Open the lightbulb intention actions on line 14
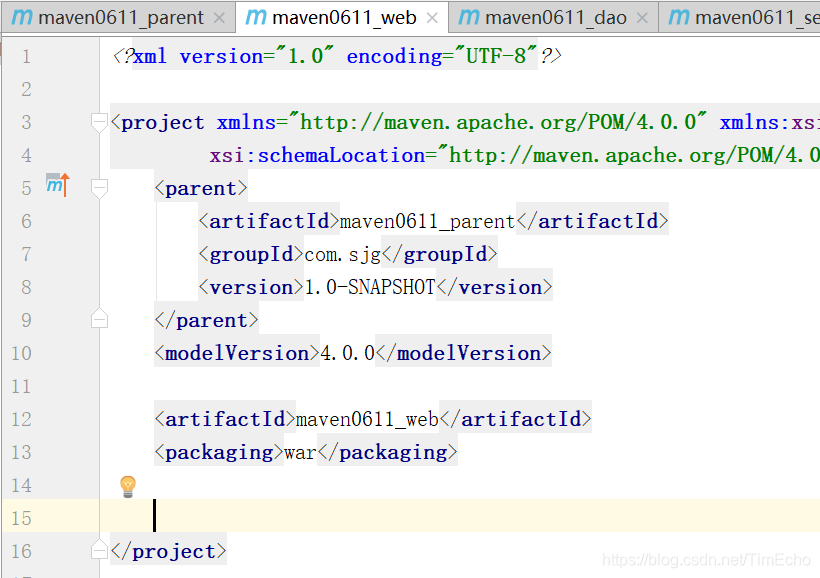 128,486
